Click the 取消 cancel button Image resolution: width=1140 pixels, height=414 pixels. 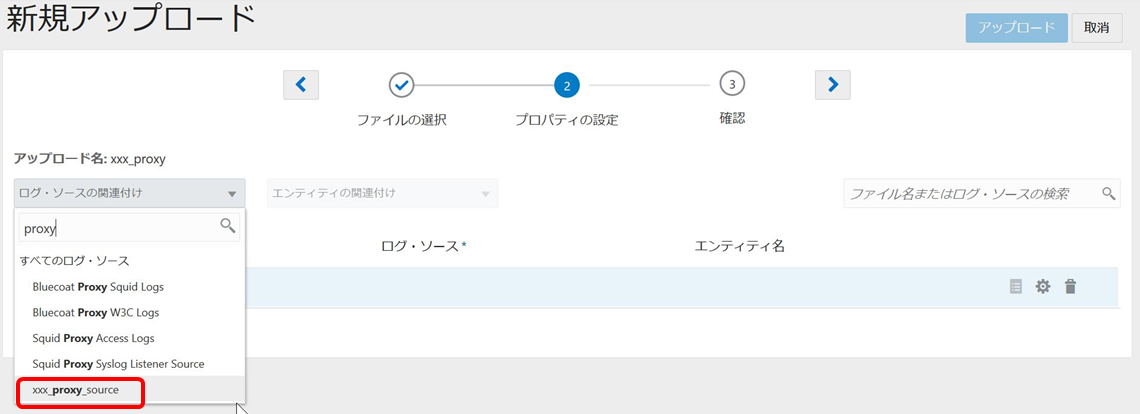[1096, 28]
